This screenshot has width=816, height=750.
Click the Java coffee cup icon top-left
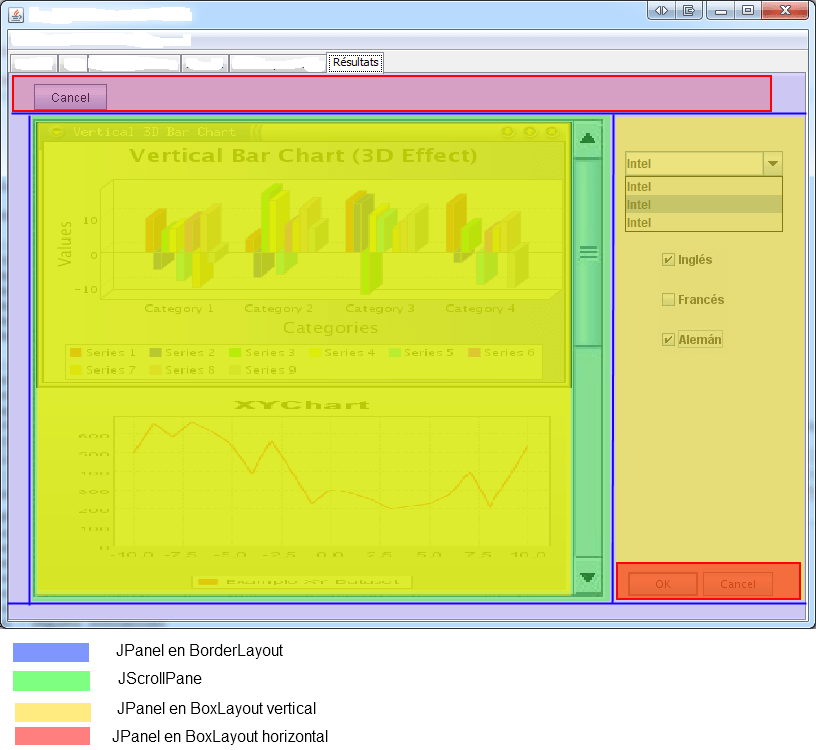click(x=14, y=13)
